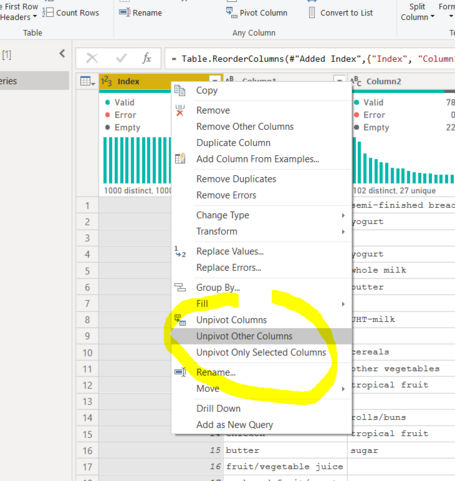The width and height of the screenshot is (455, 481).
Task: Click the Group By icon
Action: (180, 287)
